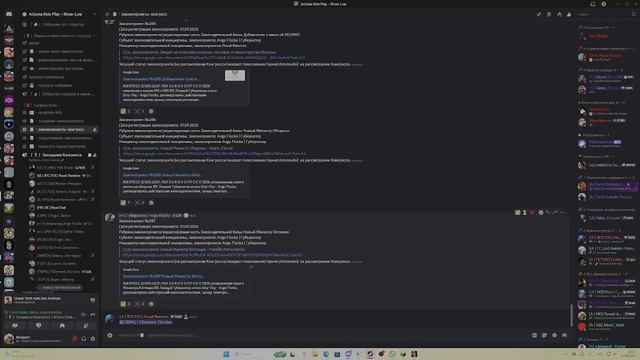Turn on camera in voice panel
The width and height of the screenshot is (640, 360).
pos(15,326)
